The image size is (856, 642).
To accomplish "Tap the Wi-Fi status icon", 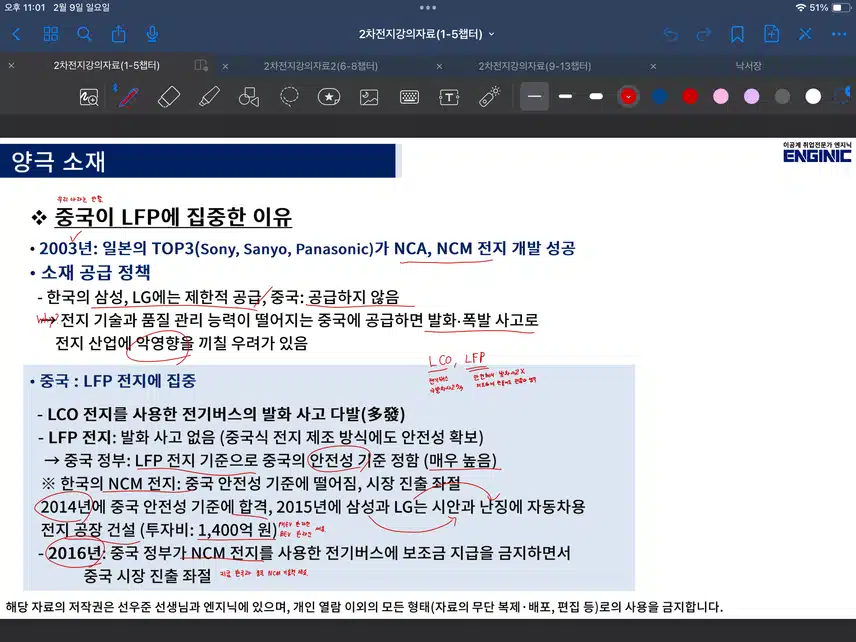I will (x=800, y=8).
